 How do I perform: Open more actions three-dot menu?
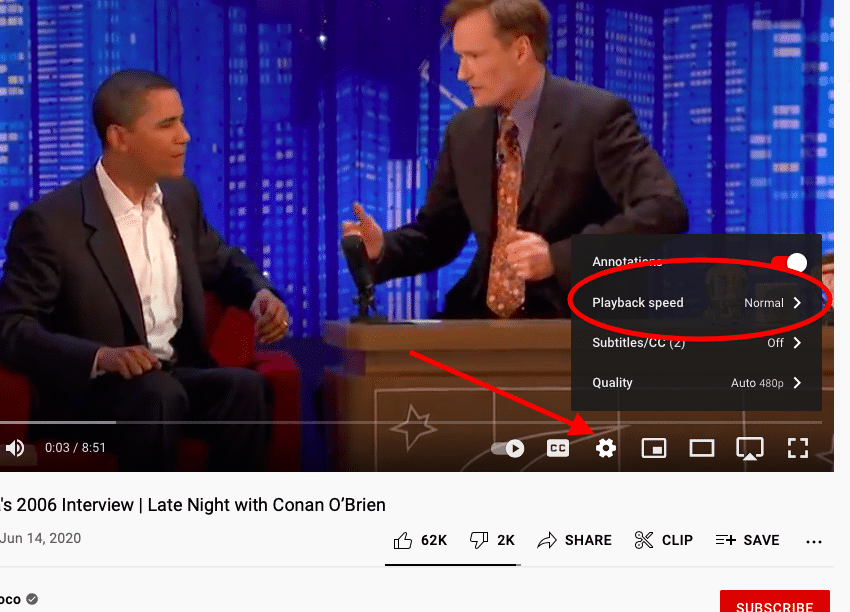coord(814,542)
